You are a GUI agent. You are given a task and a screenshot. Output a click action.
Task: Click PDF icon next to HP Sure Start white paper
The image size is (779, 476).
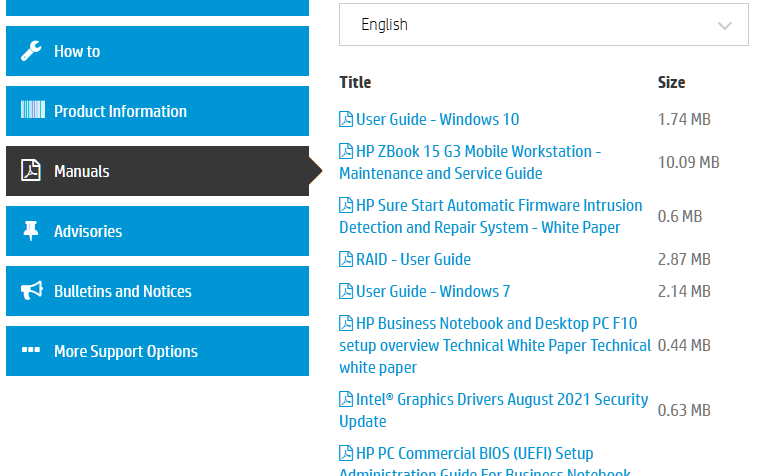click(346, 205)
